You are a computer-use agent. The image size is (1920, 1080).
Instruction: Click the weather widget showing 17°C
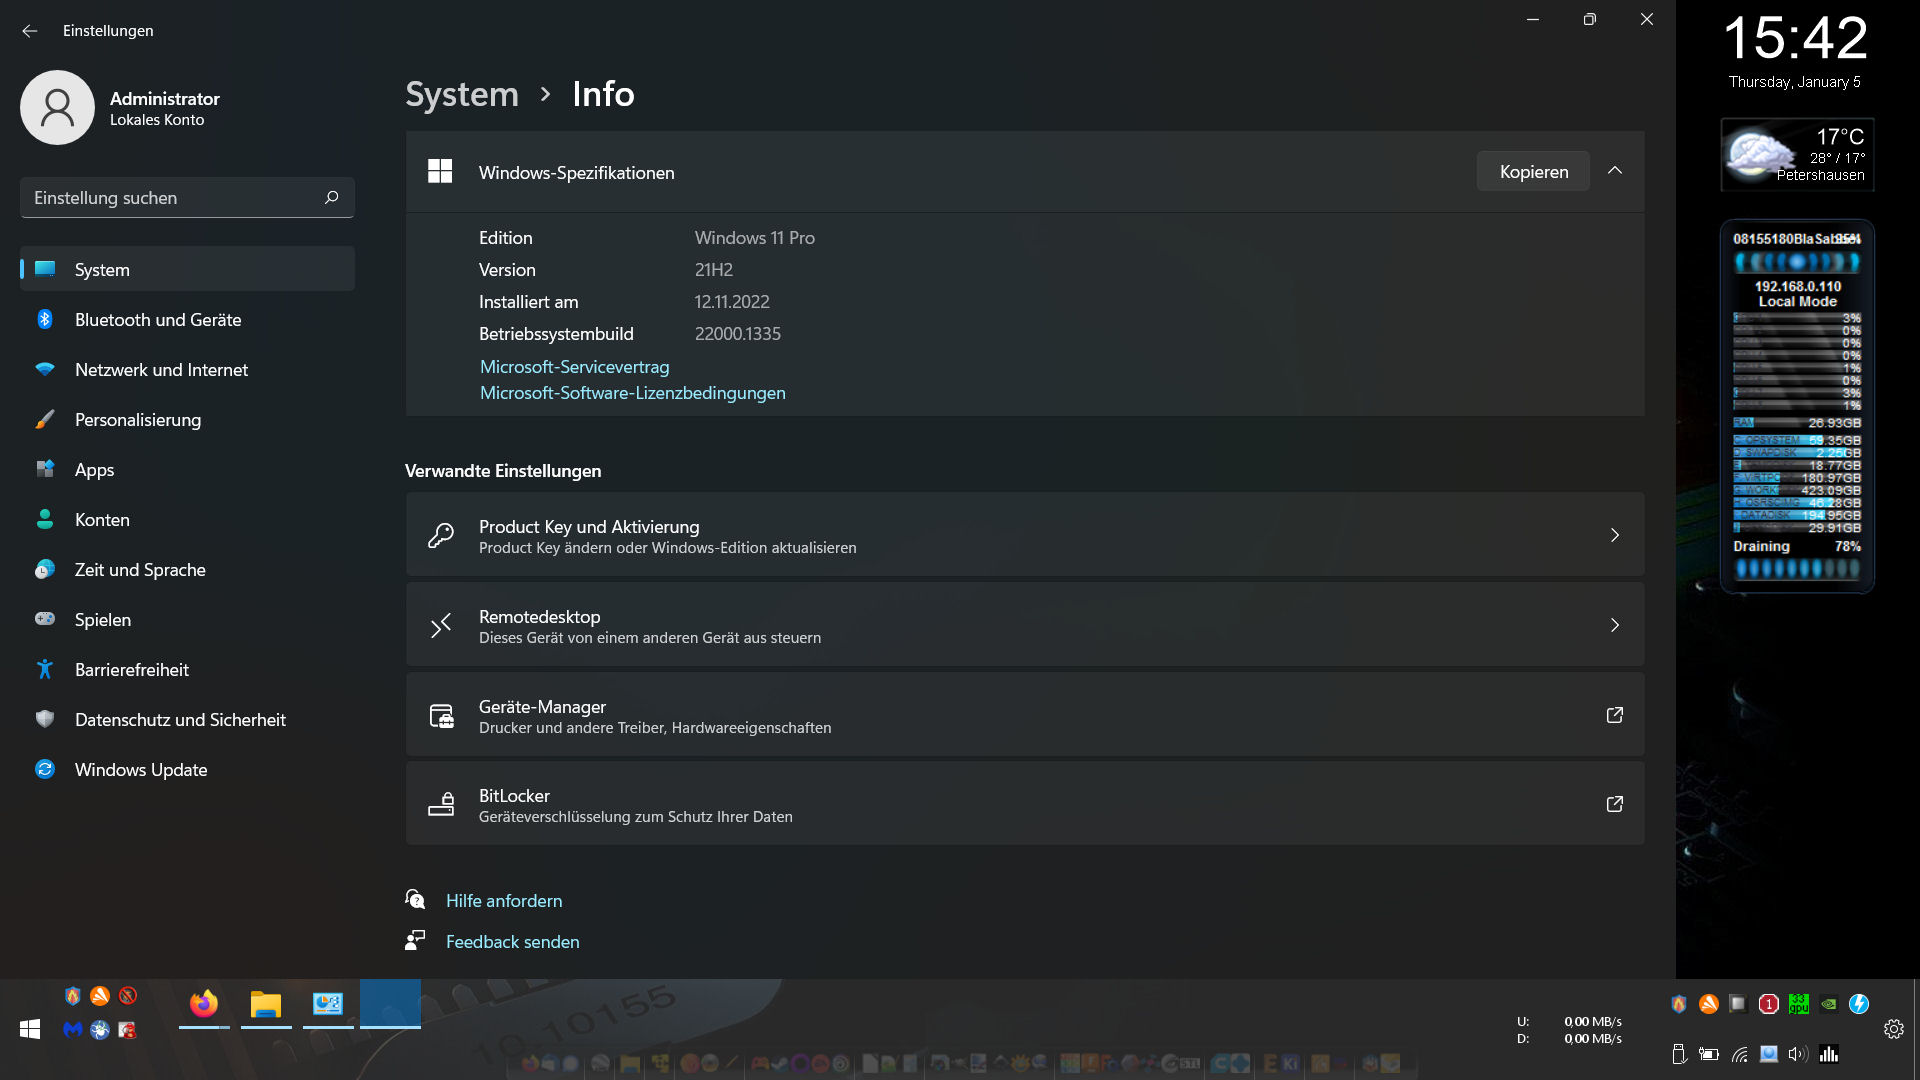click(1797, 155)
